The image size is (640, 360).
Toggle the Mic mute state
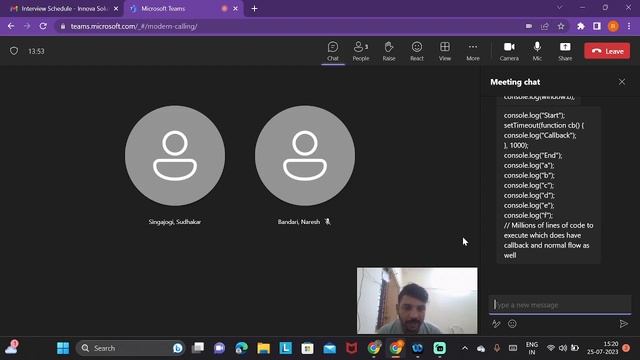point(537,51)
